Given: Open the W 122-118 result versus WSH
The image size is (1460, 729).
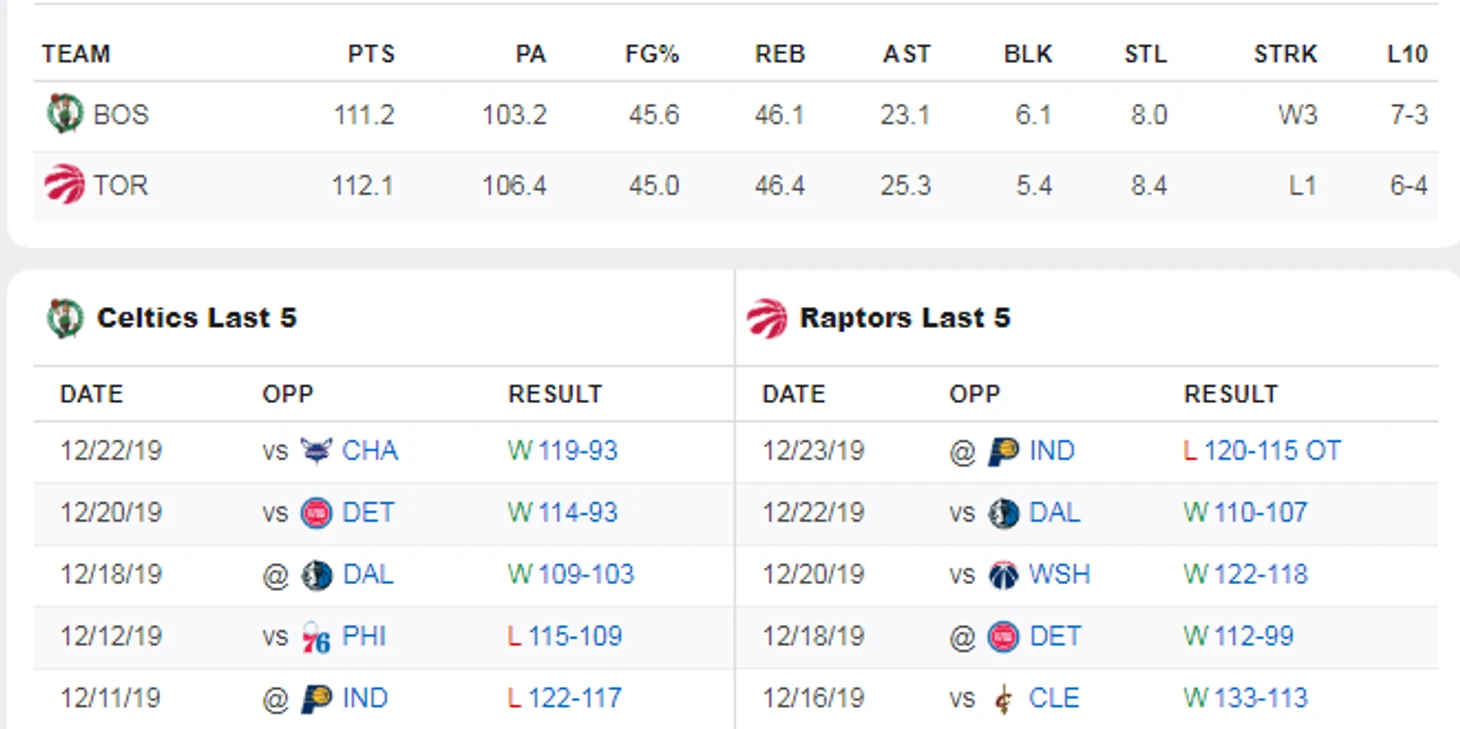Looking at the screenshot, I should [x=1246, y=575].
